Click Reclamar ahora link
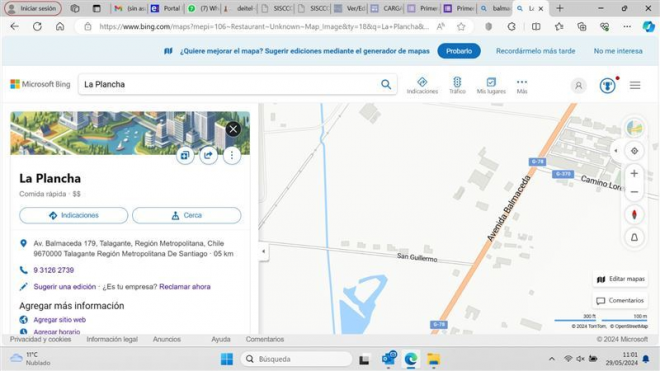The image size is (660, 371). pos(185,286)
